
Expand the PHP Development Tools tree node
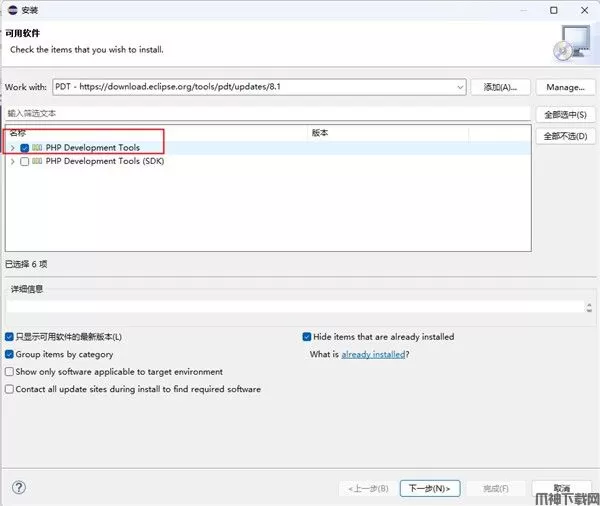tap(13, 148)
